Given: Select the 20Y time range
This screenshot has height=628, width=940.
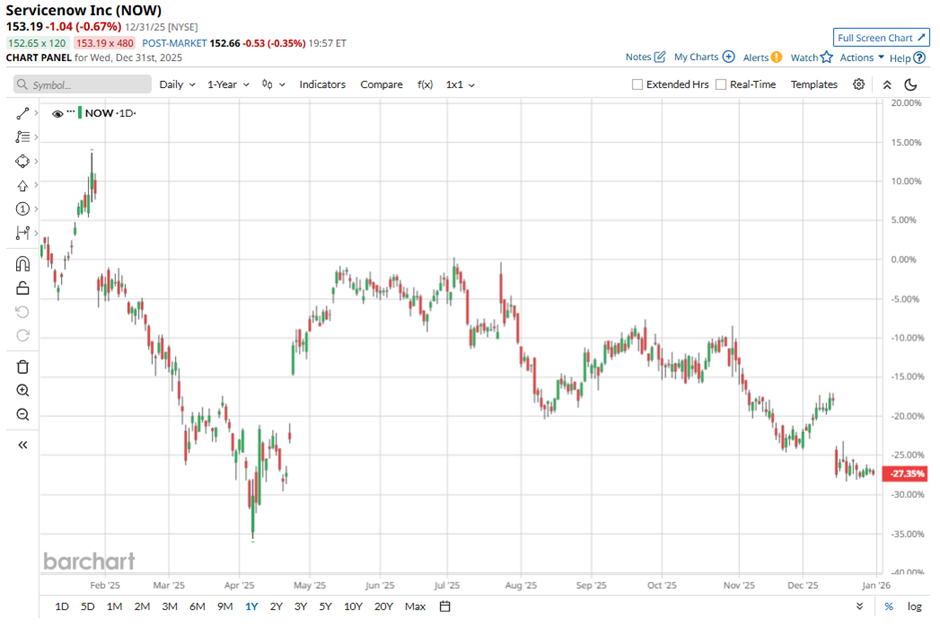Looking at the screenshot, I should tap(384, 606).
